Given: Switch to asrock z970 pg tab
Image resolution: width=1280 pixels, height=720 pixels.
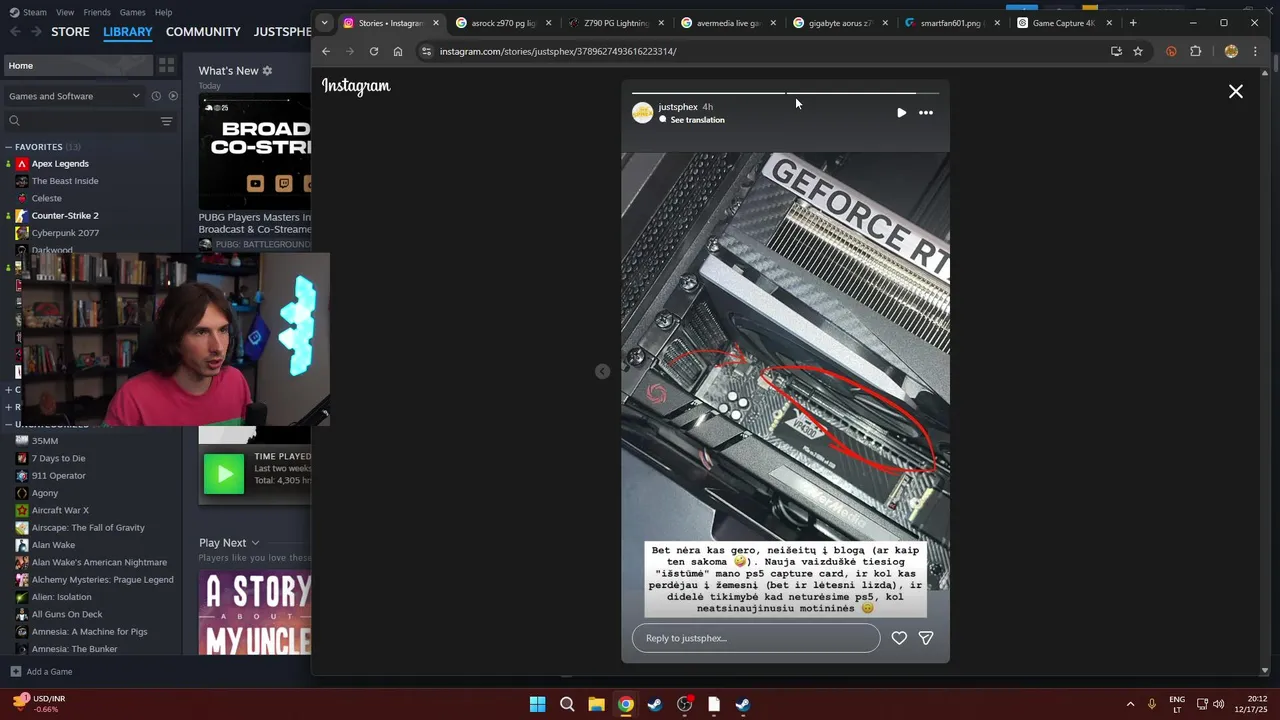Looking at the screenshot, I should 502,23.
